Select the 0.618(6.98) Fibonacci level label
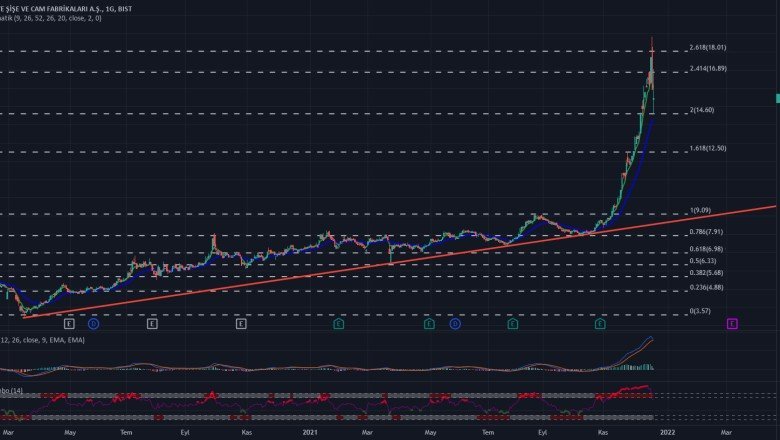780x440 pixels. (x=706, y=249)
